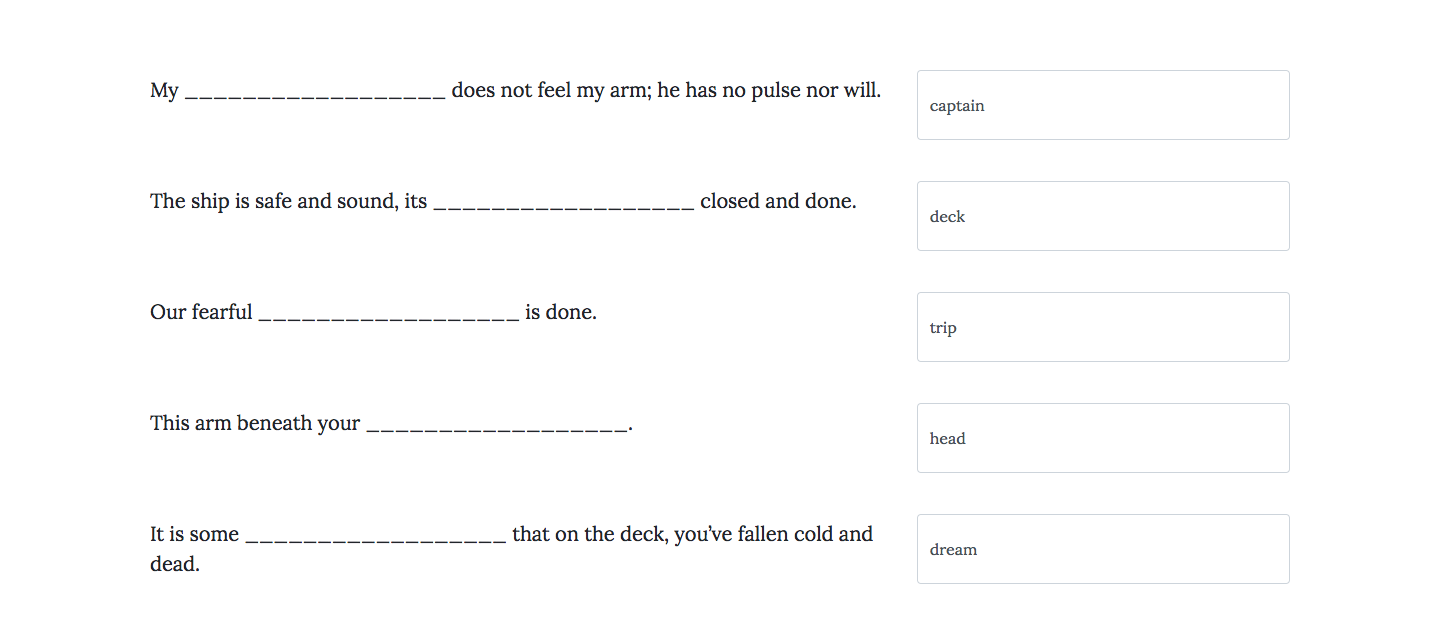This screenshot has height=629, width=1440.
Task: Click the word 'dead.' on the last line
Action: click(x=175, y=564)
